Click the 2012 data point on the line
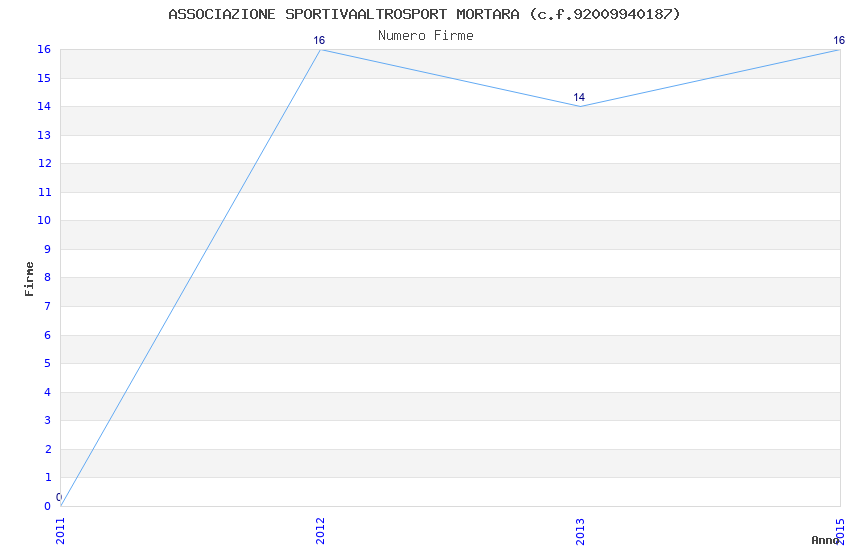850x550 pixels. point(320,50)
